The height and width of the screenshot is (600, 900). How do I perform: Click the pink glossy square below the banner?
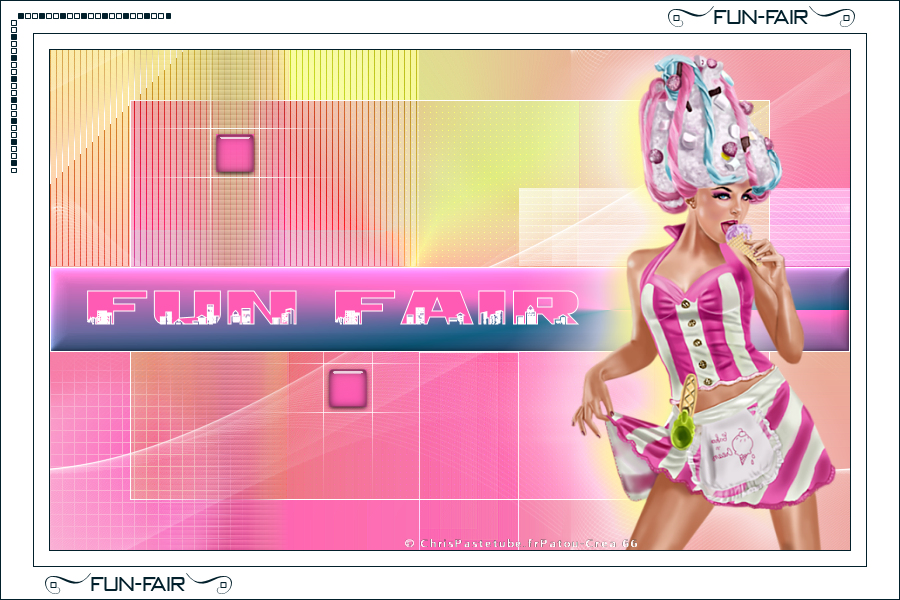point(348,389)
